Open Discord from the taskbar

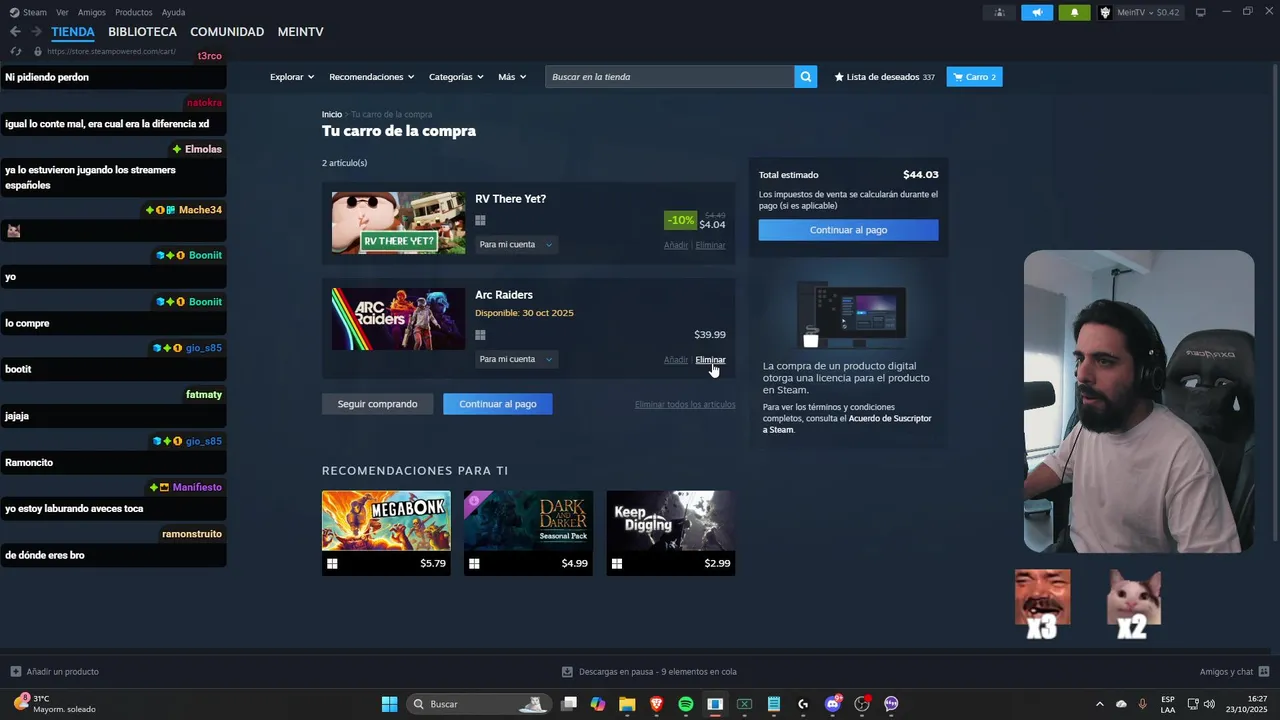coord(832,704)
